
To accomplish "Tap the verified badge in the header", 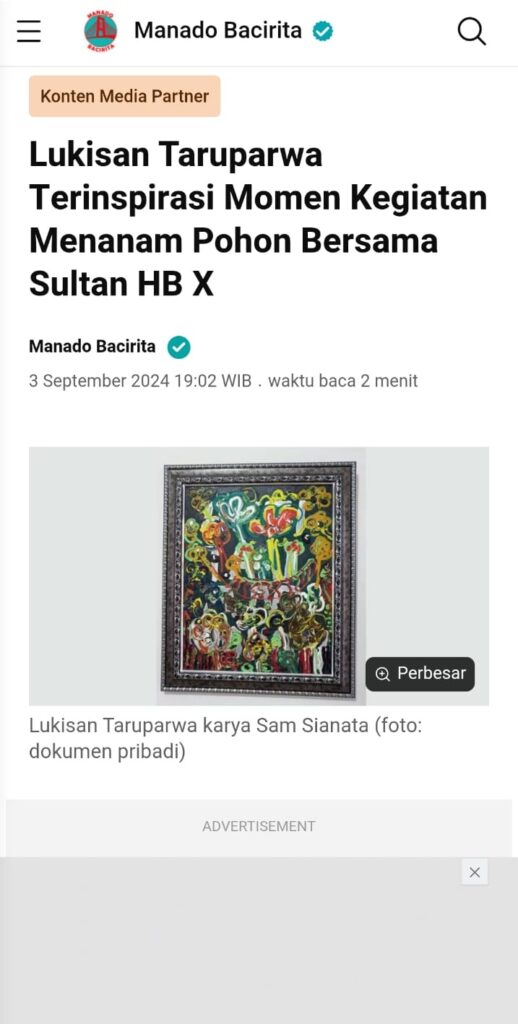I will [323, 31].
